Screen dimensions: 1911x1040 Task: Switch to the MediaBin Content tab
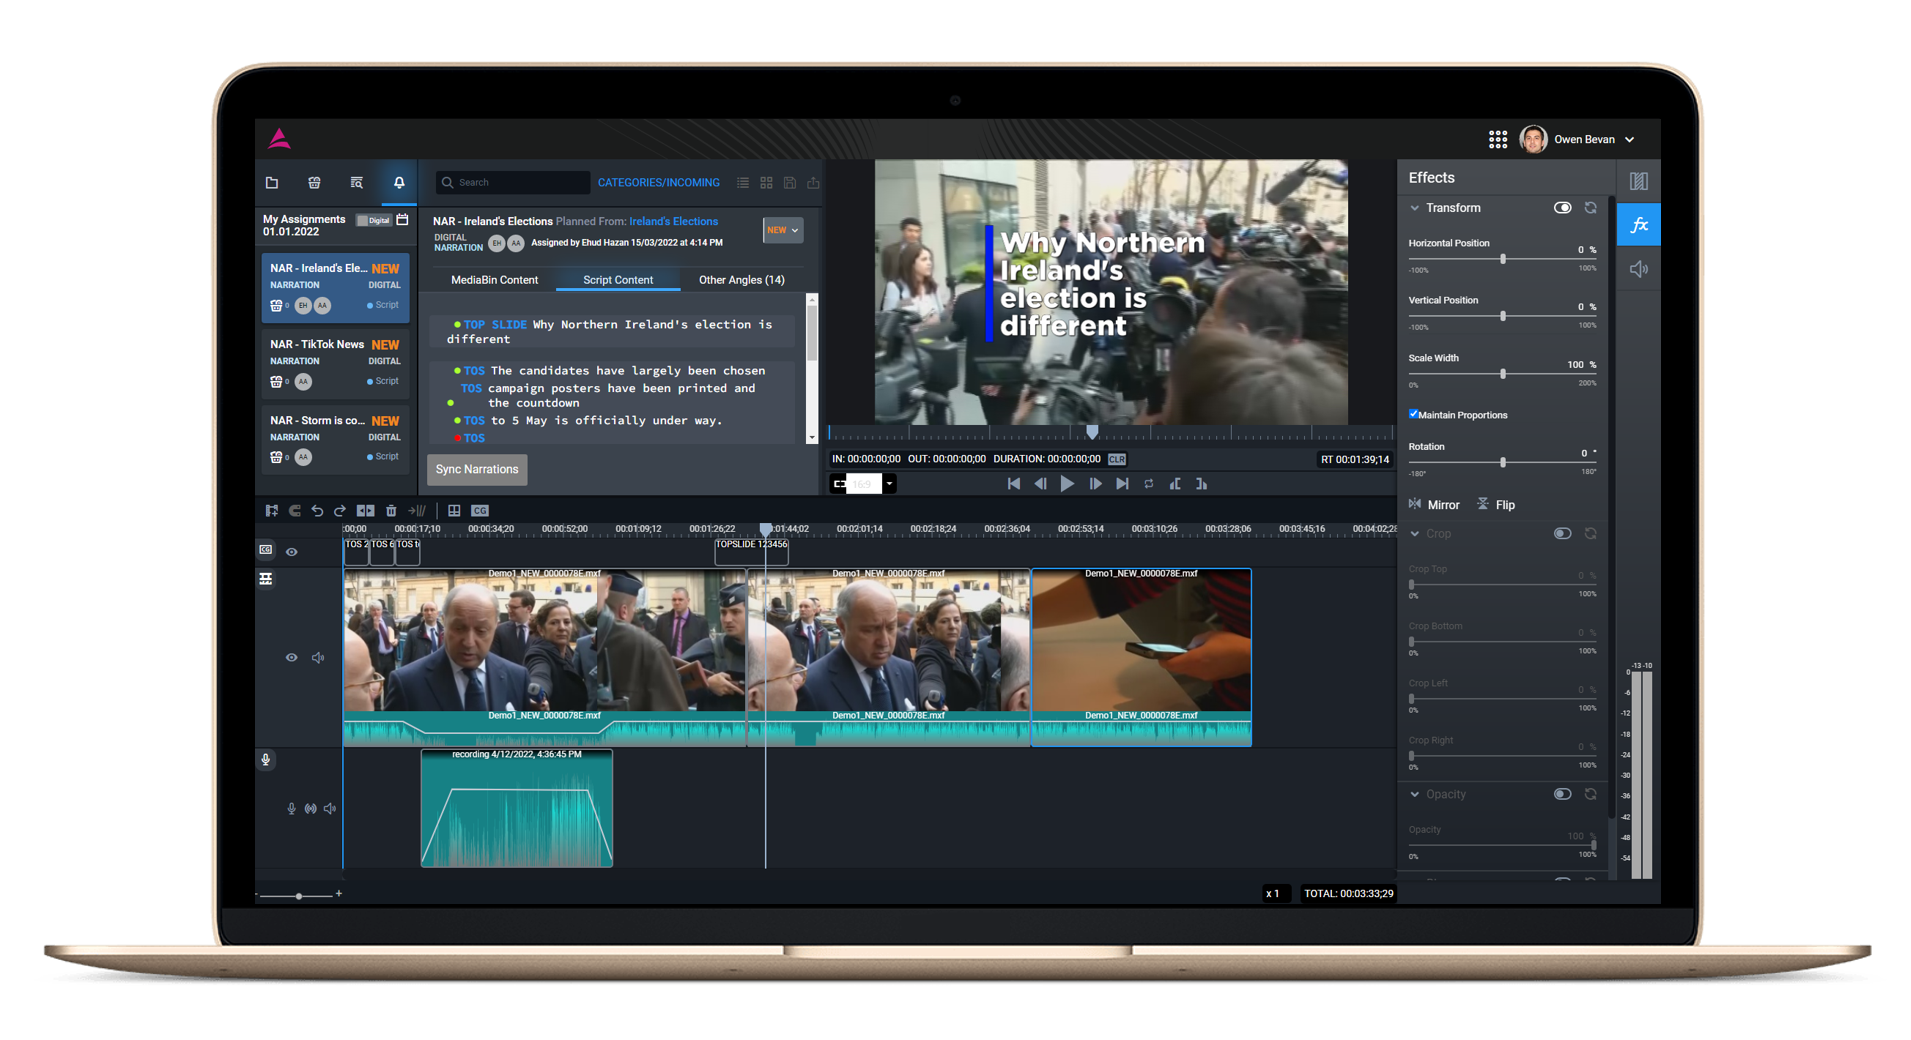494,280
